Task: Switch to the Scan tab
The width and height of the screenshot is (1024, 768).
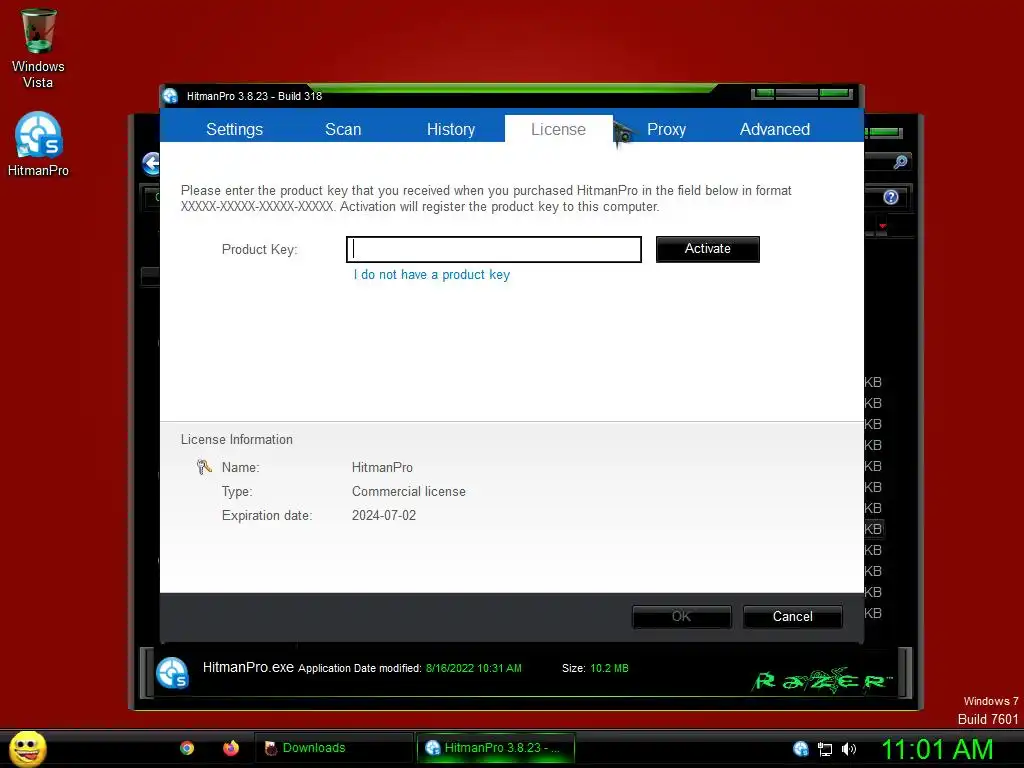Action: [343, 129]
